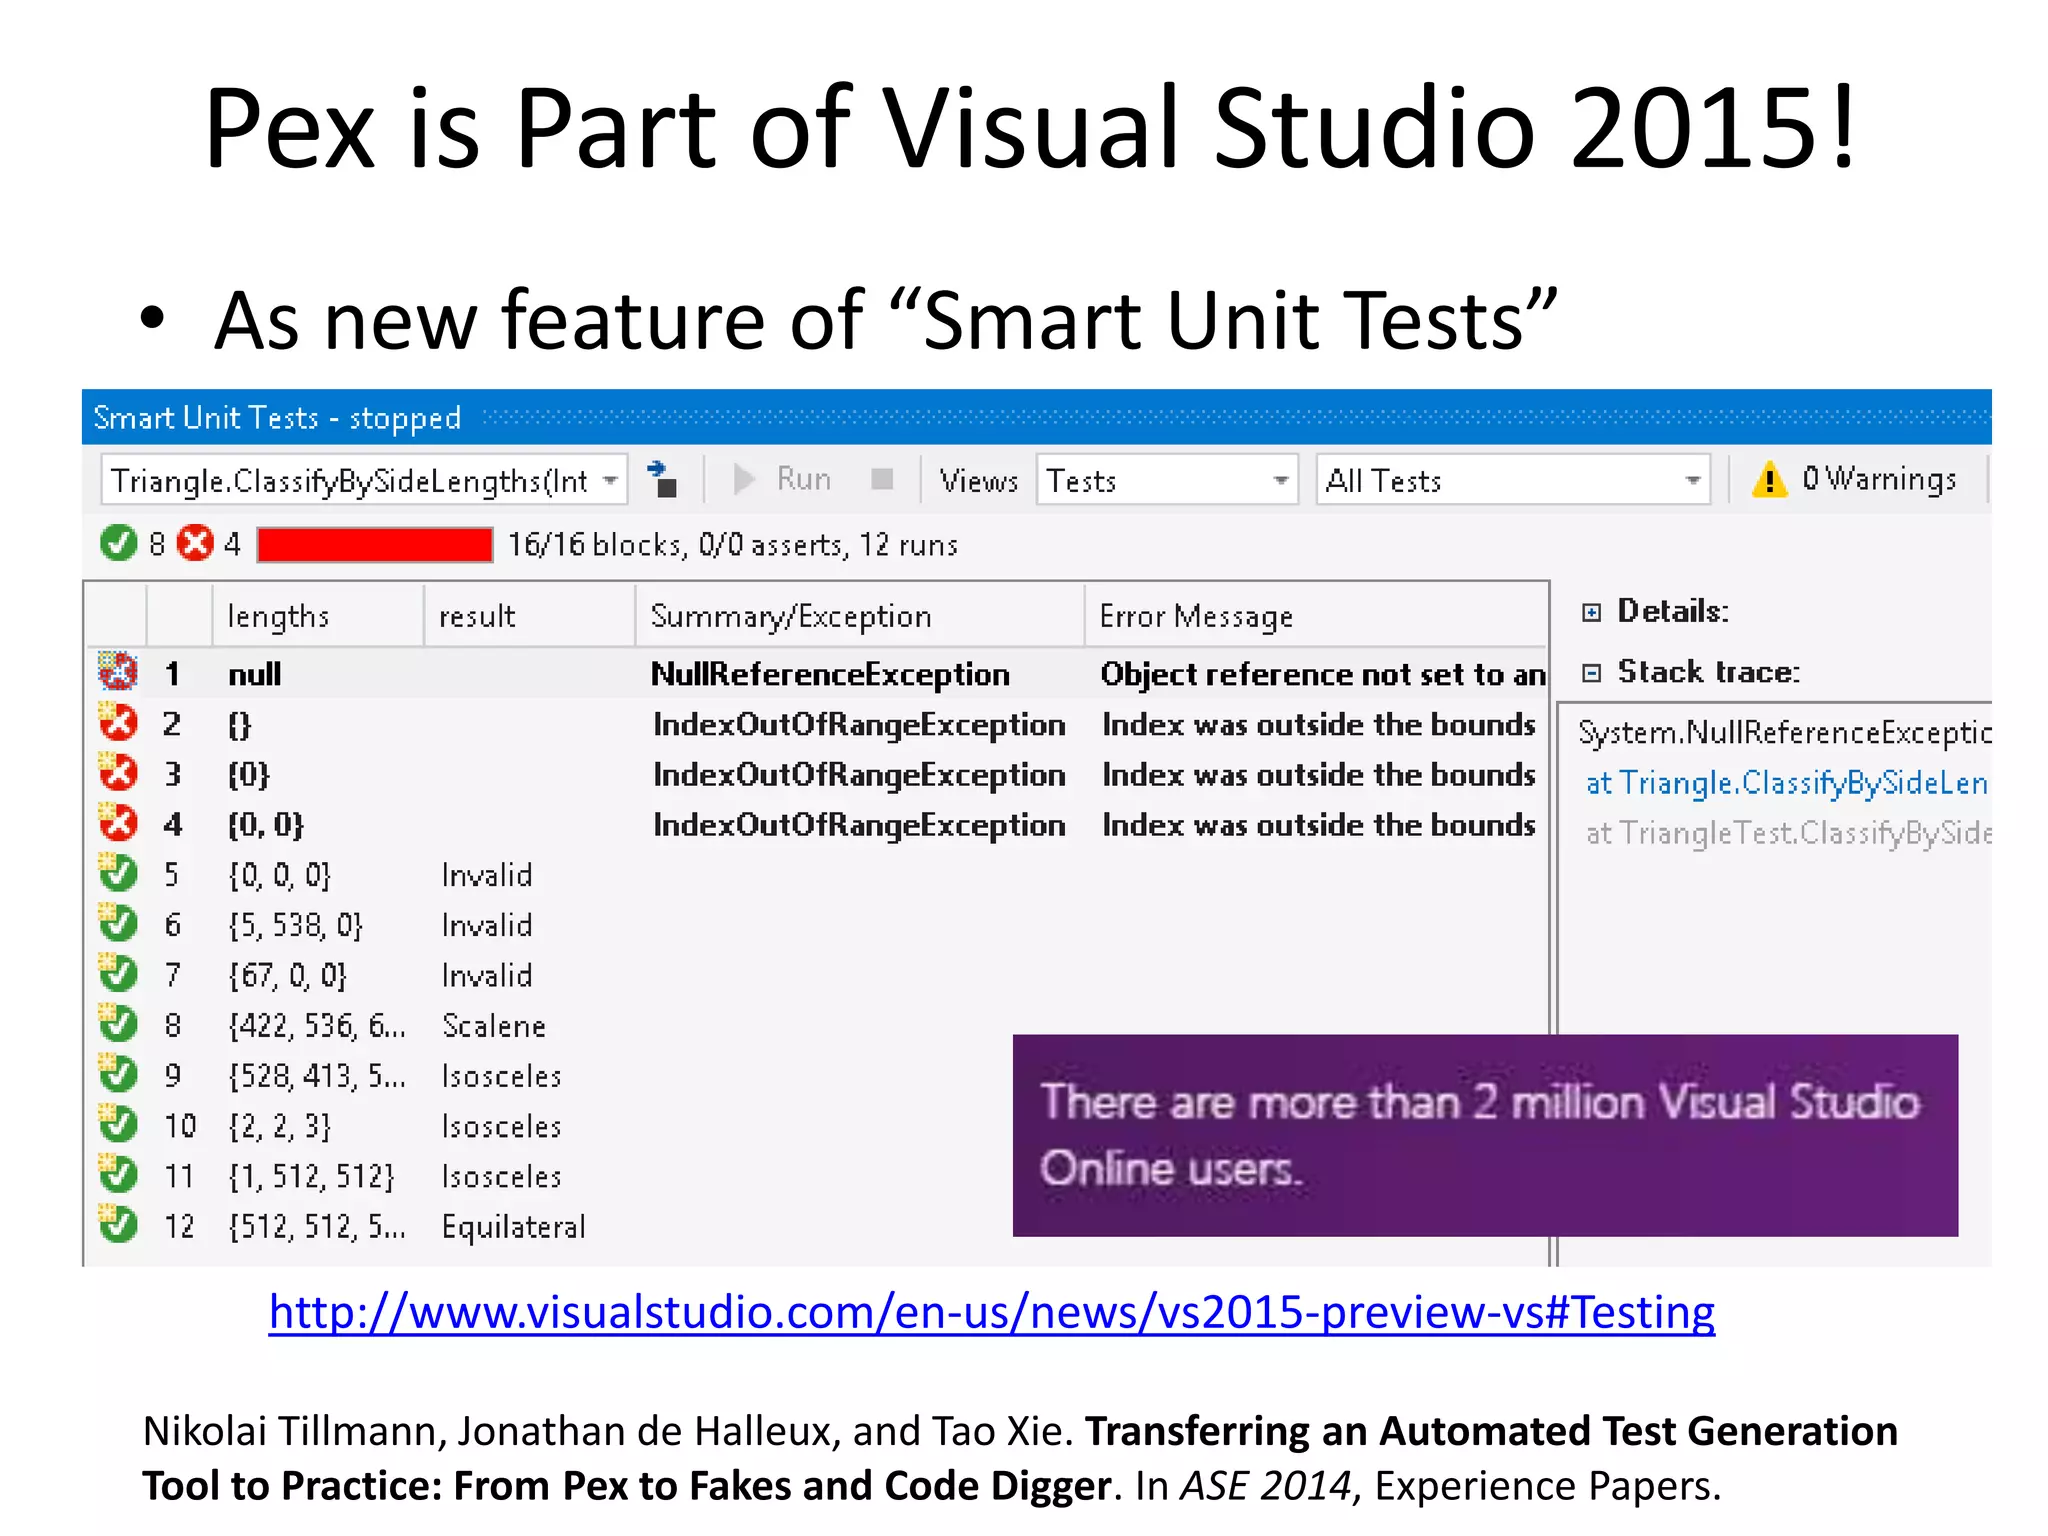Select the Equilateral result cell
Screen dimensions: 2048x1536
(x=513, y=1227)
